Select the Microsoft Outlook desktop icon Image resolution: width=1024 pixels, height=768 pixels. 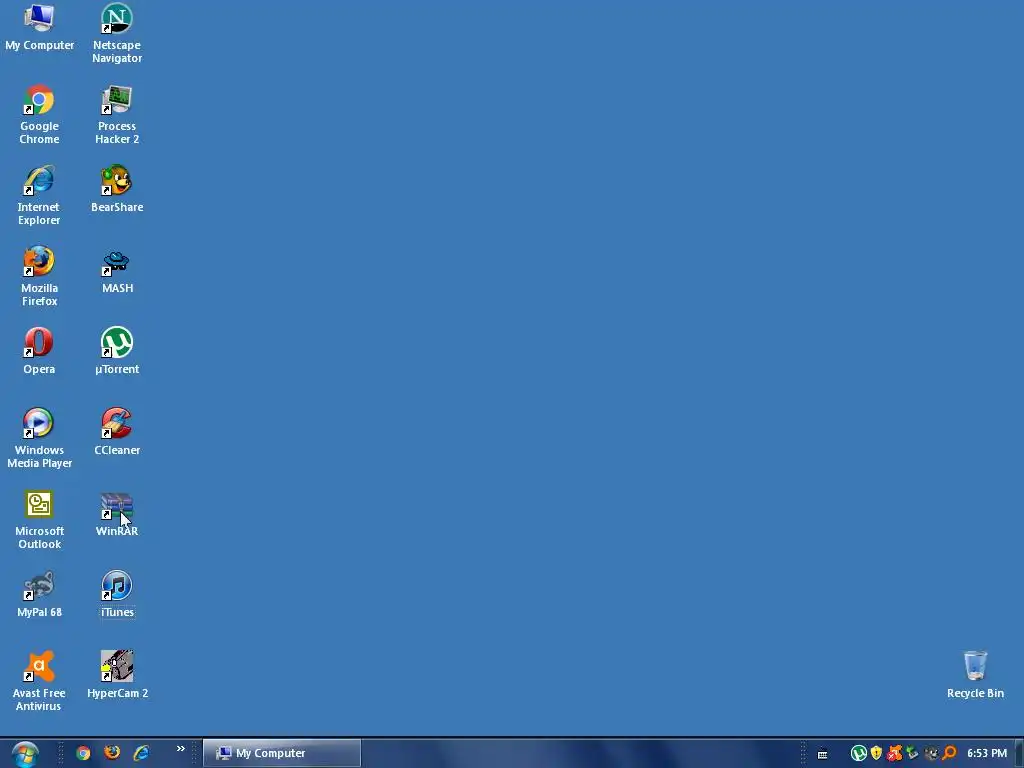[39, 519]
